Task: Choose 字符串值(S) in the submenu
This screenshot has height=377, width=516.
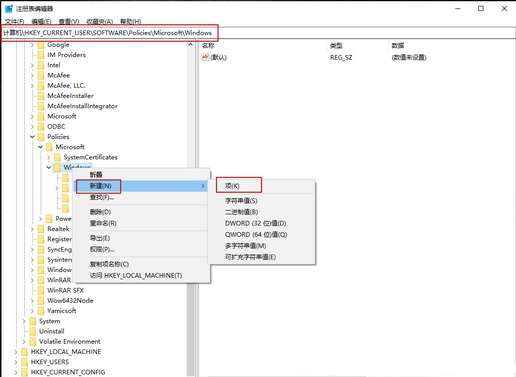Action: 262,201
